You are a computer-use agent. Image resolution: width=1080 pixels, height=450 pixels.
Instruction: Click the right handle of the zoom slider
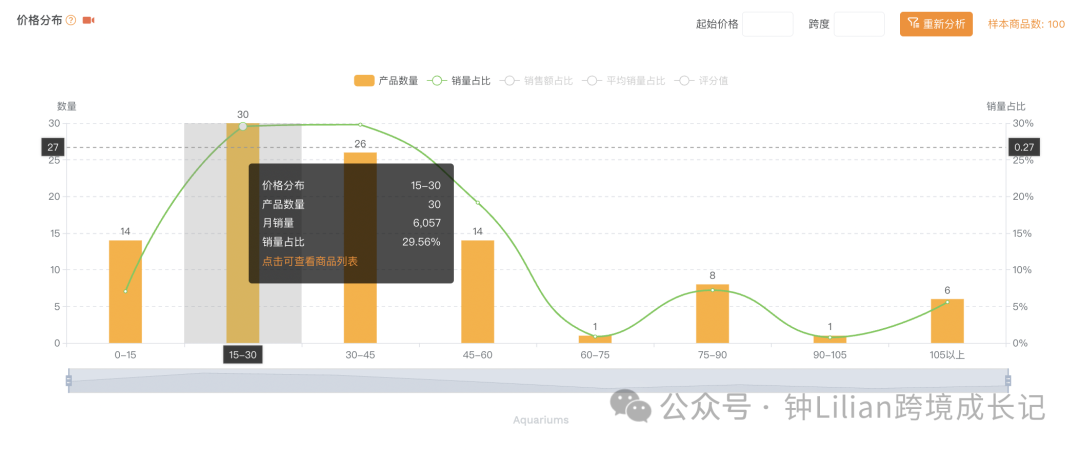[1008, 380]
